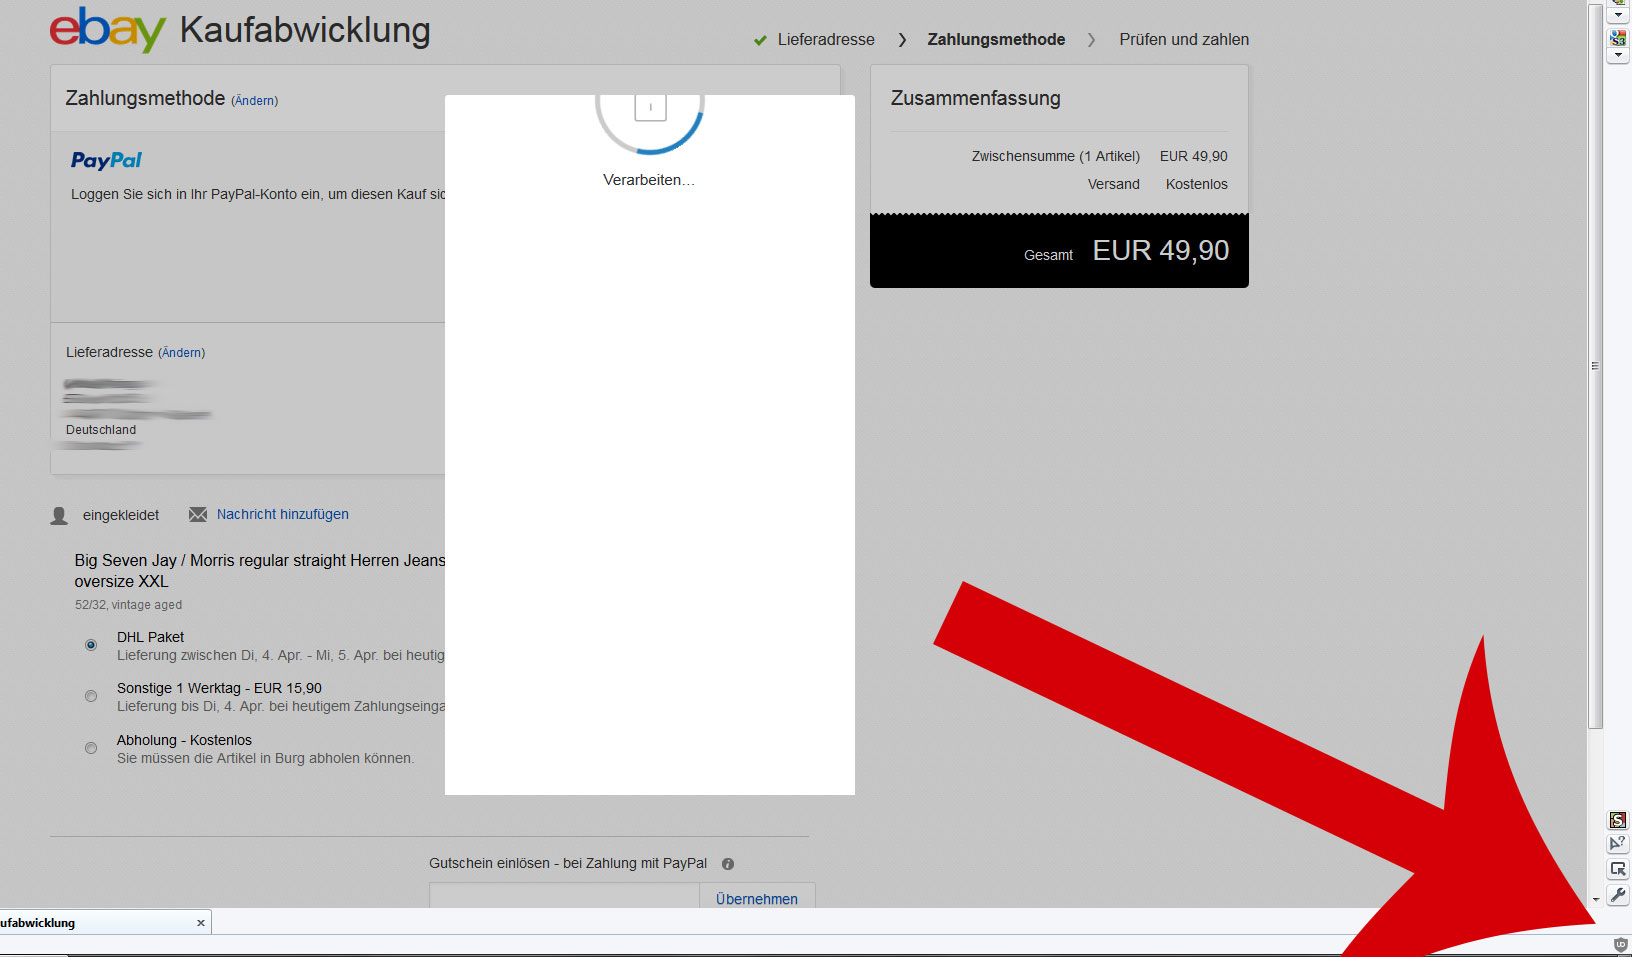Screen dimensions: 1632x957
Task: Click Ändern next to Zahlungsmethode
Action: (255, 101)
